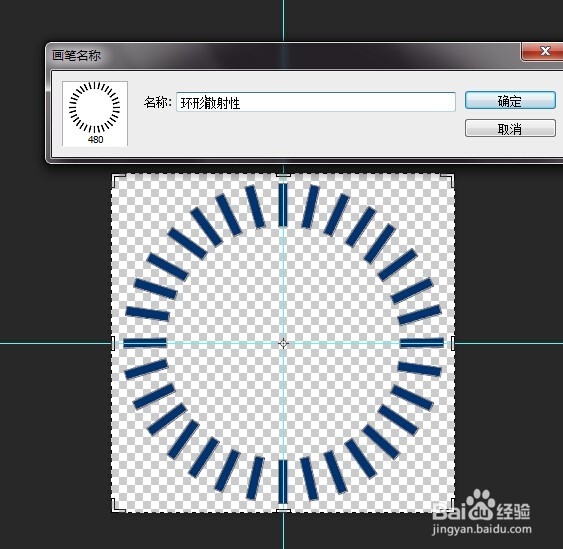Click the top-middle transform handle of selection
Image resolution: width=563 pixels, height=549 pixels.
[283, 175]
